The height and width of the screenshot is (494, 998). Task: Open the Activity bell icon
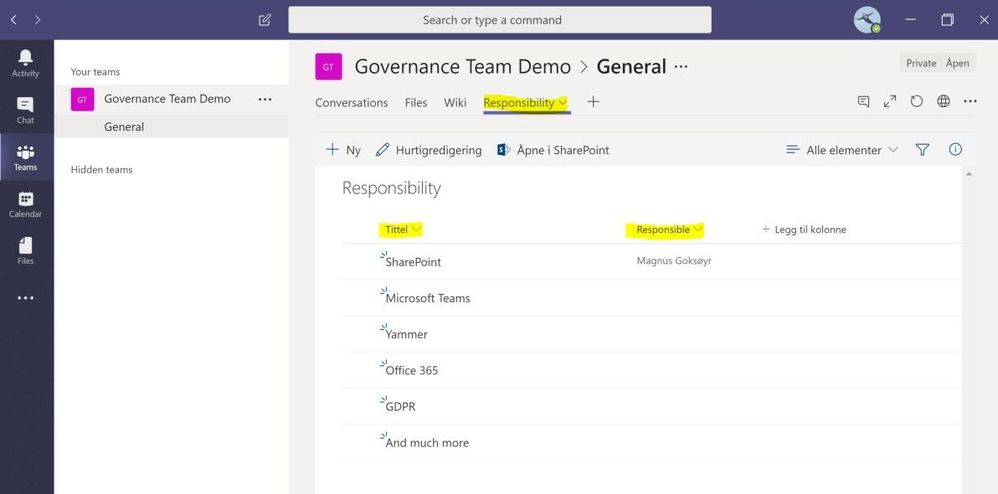(25, 63)
